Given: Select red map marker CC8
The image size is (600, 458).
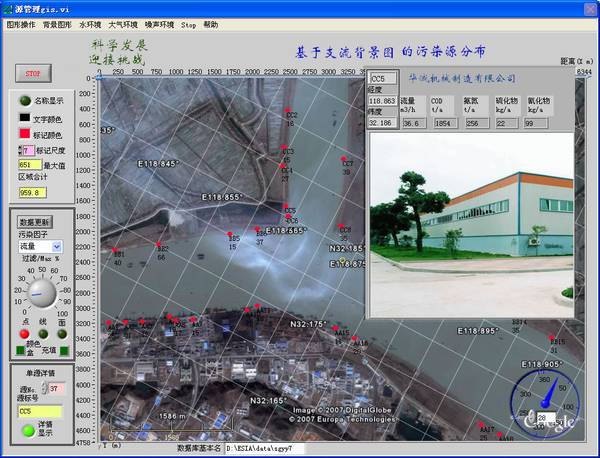Looking at the screenshot, I should coord(341,226).
